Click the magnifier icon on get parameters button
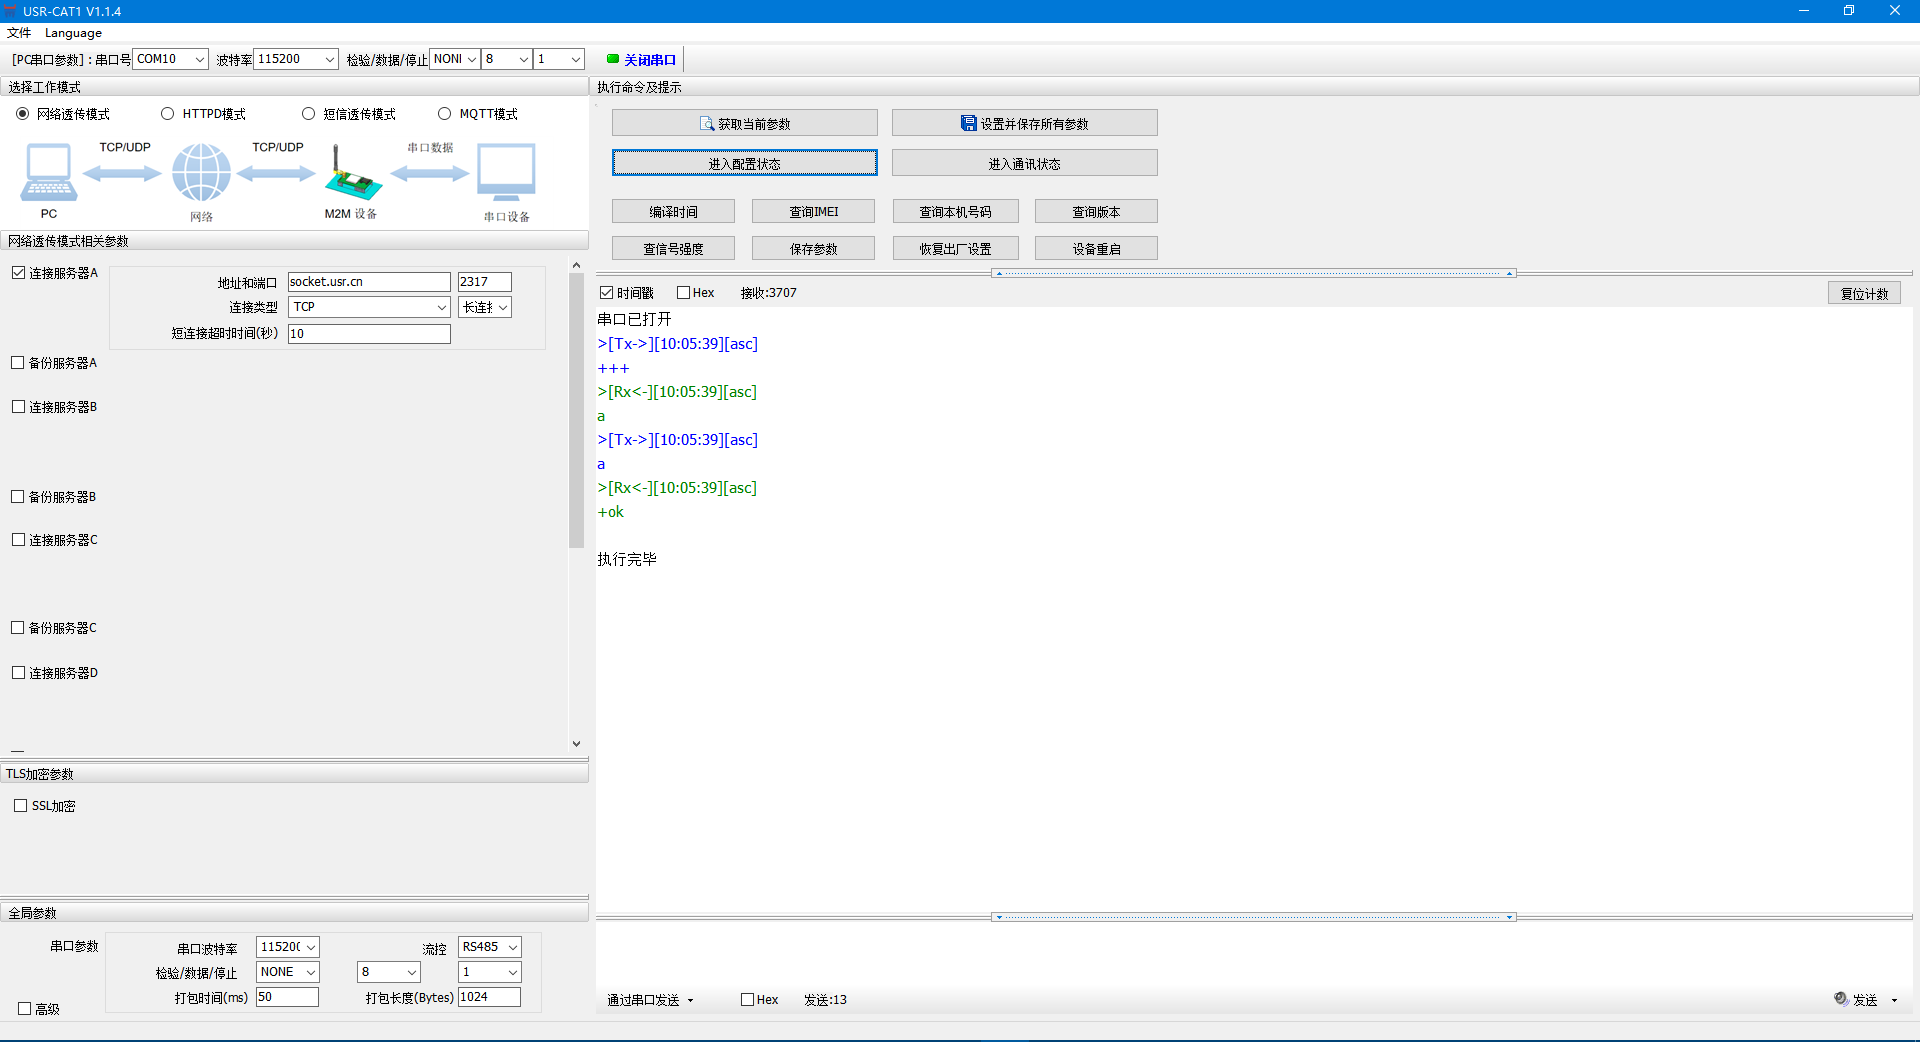1920x1042 pixels. click(x=707, y=124)
